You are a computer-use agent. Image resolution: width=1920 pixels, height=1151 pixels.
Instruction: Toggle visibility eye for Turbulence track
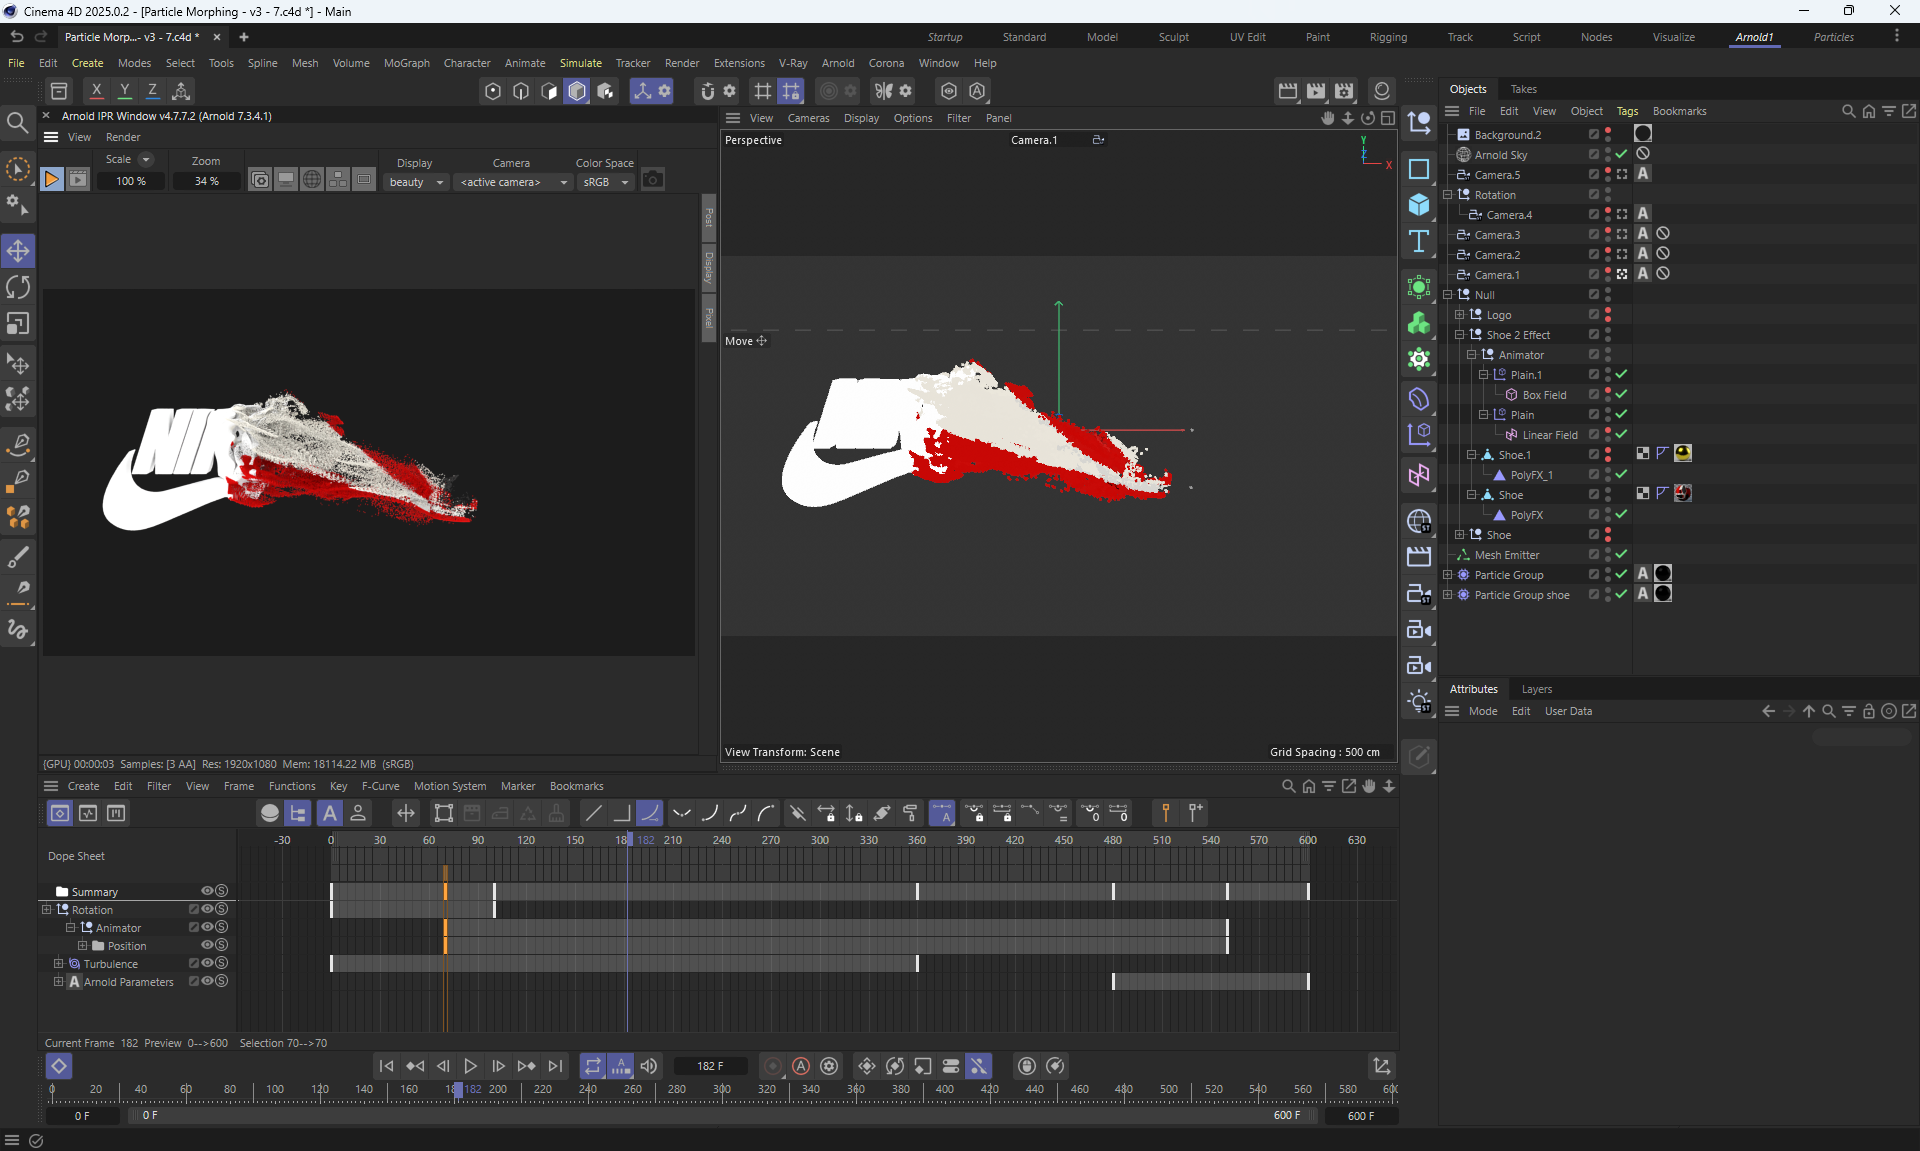(x=207, y=964)
